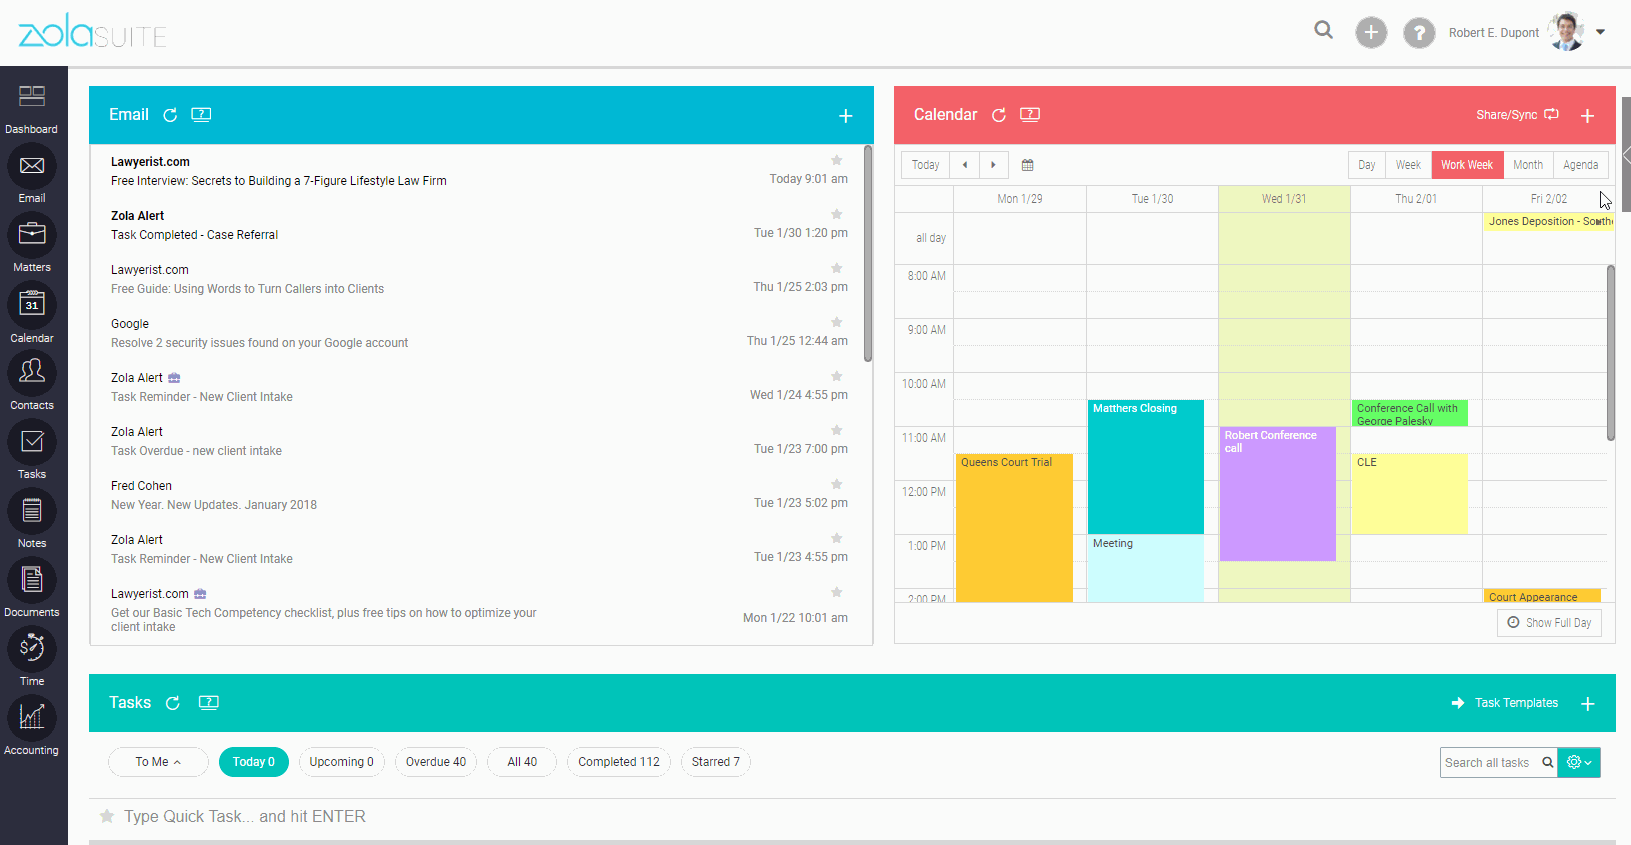This screenshot has height=845, width=1631.
Task: Open the yellow CLE calendar event
Action: point(1410,494)
